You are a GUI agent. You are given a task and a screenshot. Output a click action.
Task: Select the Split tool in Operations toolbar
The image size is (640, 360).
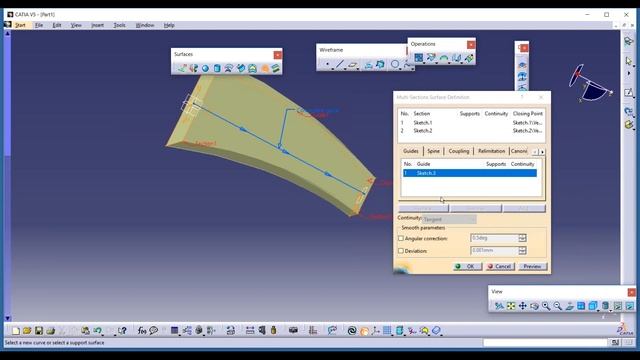pos(431,58)
